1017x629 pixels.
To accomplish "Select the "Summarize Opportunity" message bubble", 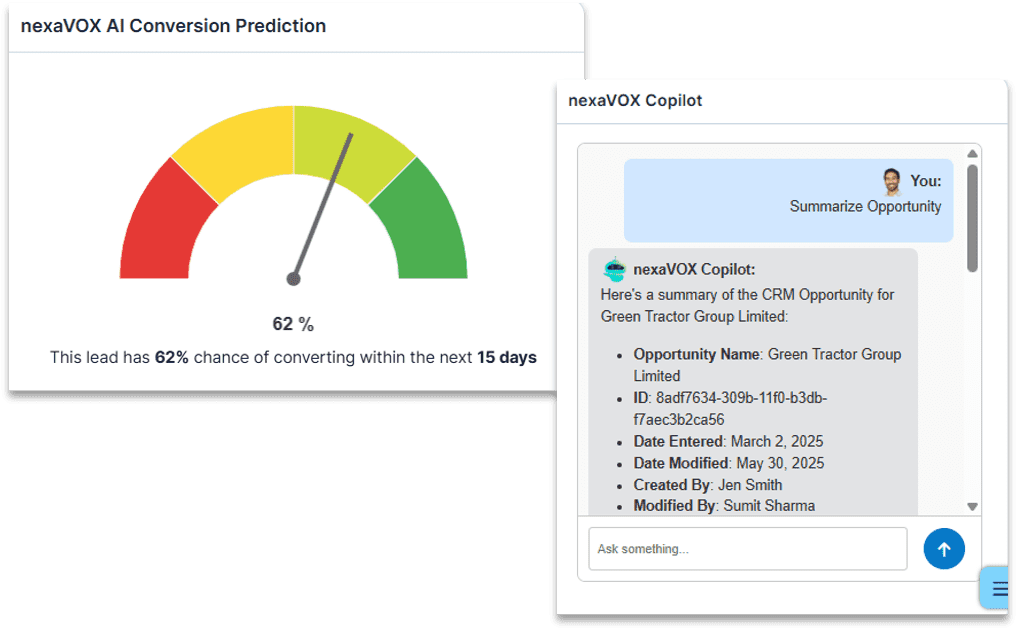I will 788,200.
